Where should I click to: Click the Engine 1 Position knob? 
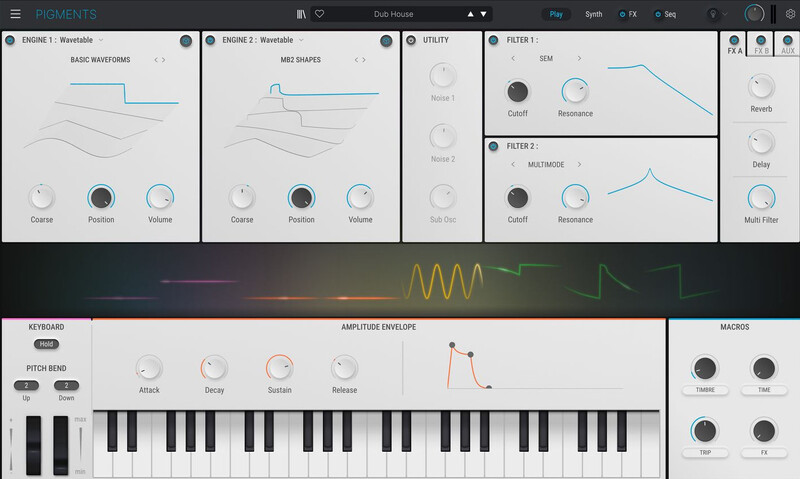click(x=101, y=197)
